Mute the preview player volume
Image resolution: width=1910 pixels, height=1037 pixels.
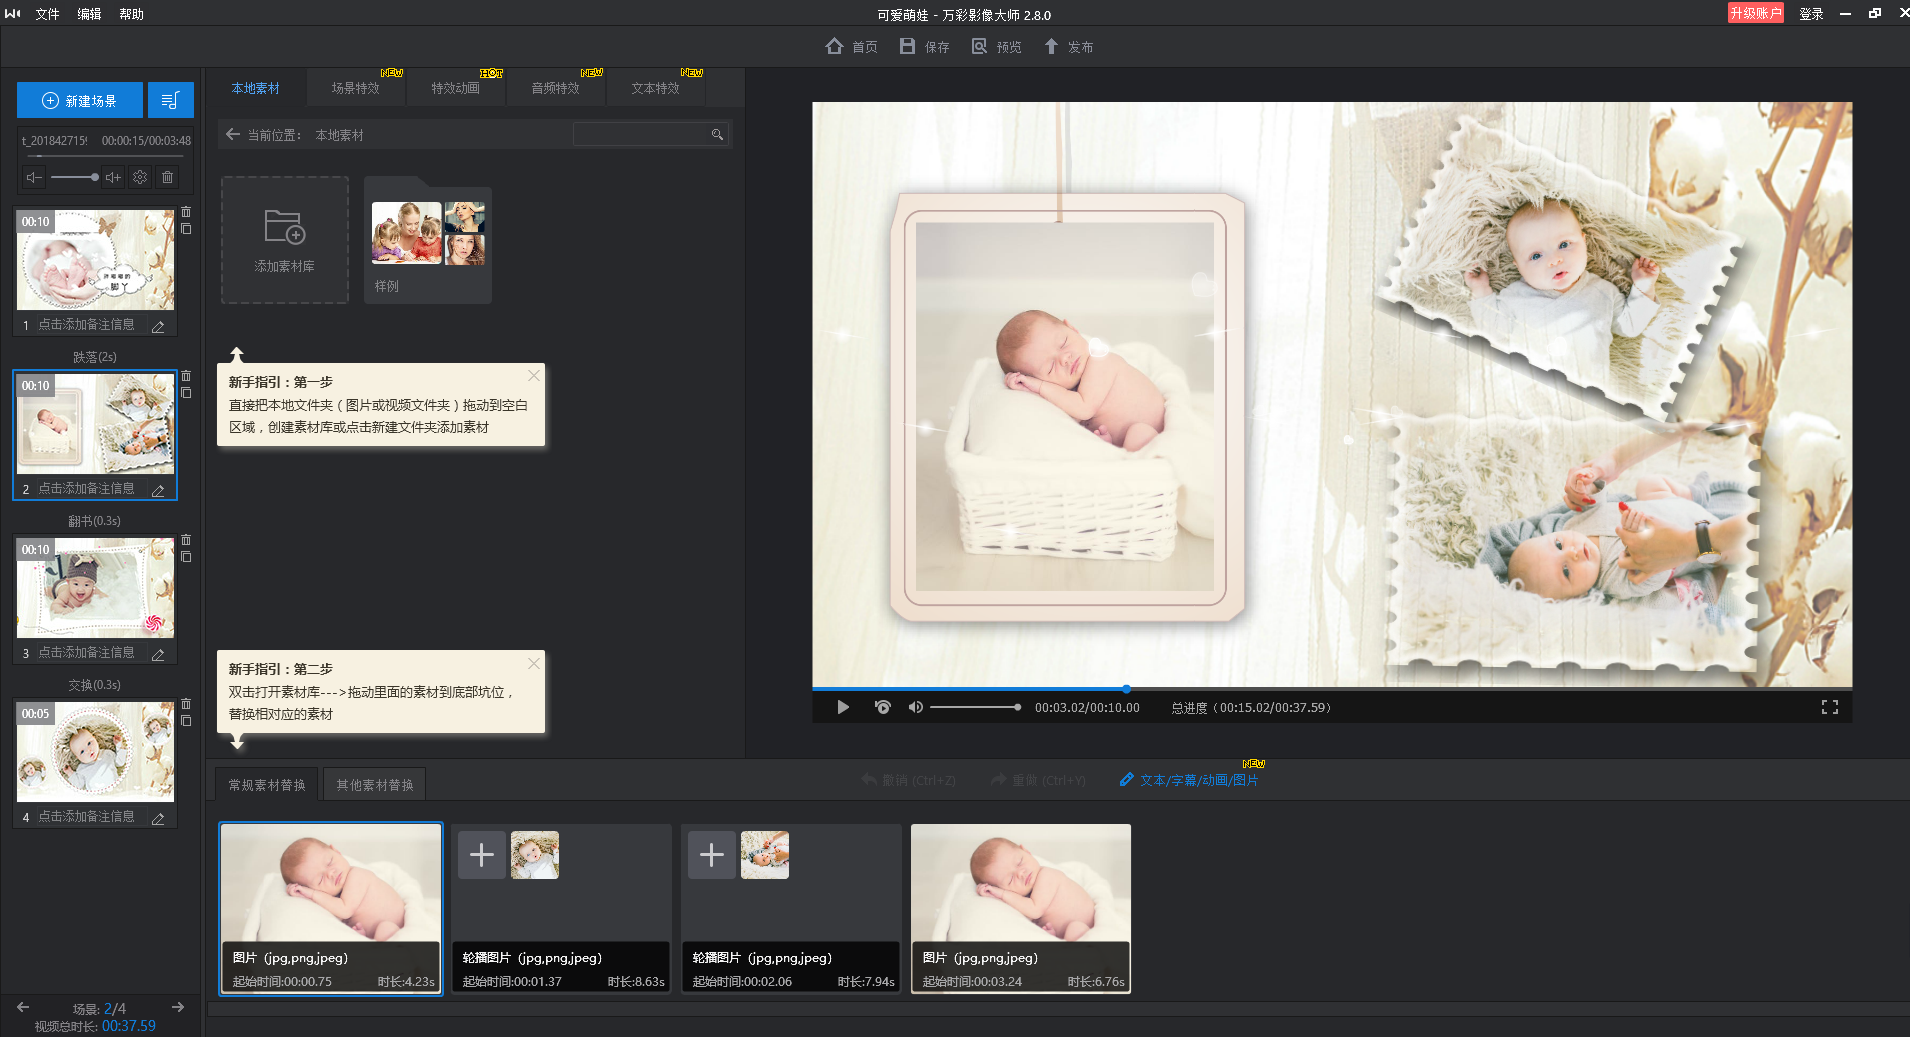point(915,707)
